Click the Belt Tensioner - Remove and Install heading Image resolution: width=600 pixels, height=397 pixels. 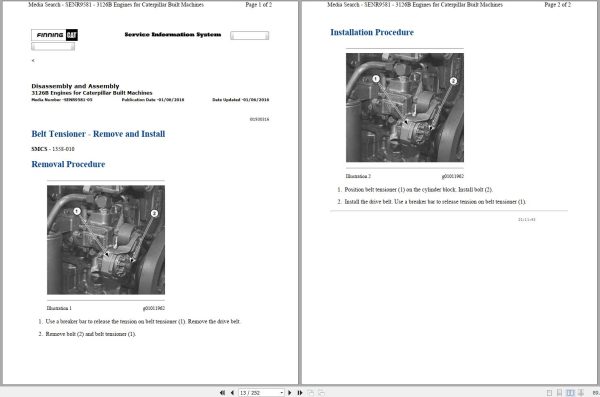[x=98, y=134]
